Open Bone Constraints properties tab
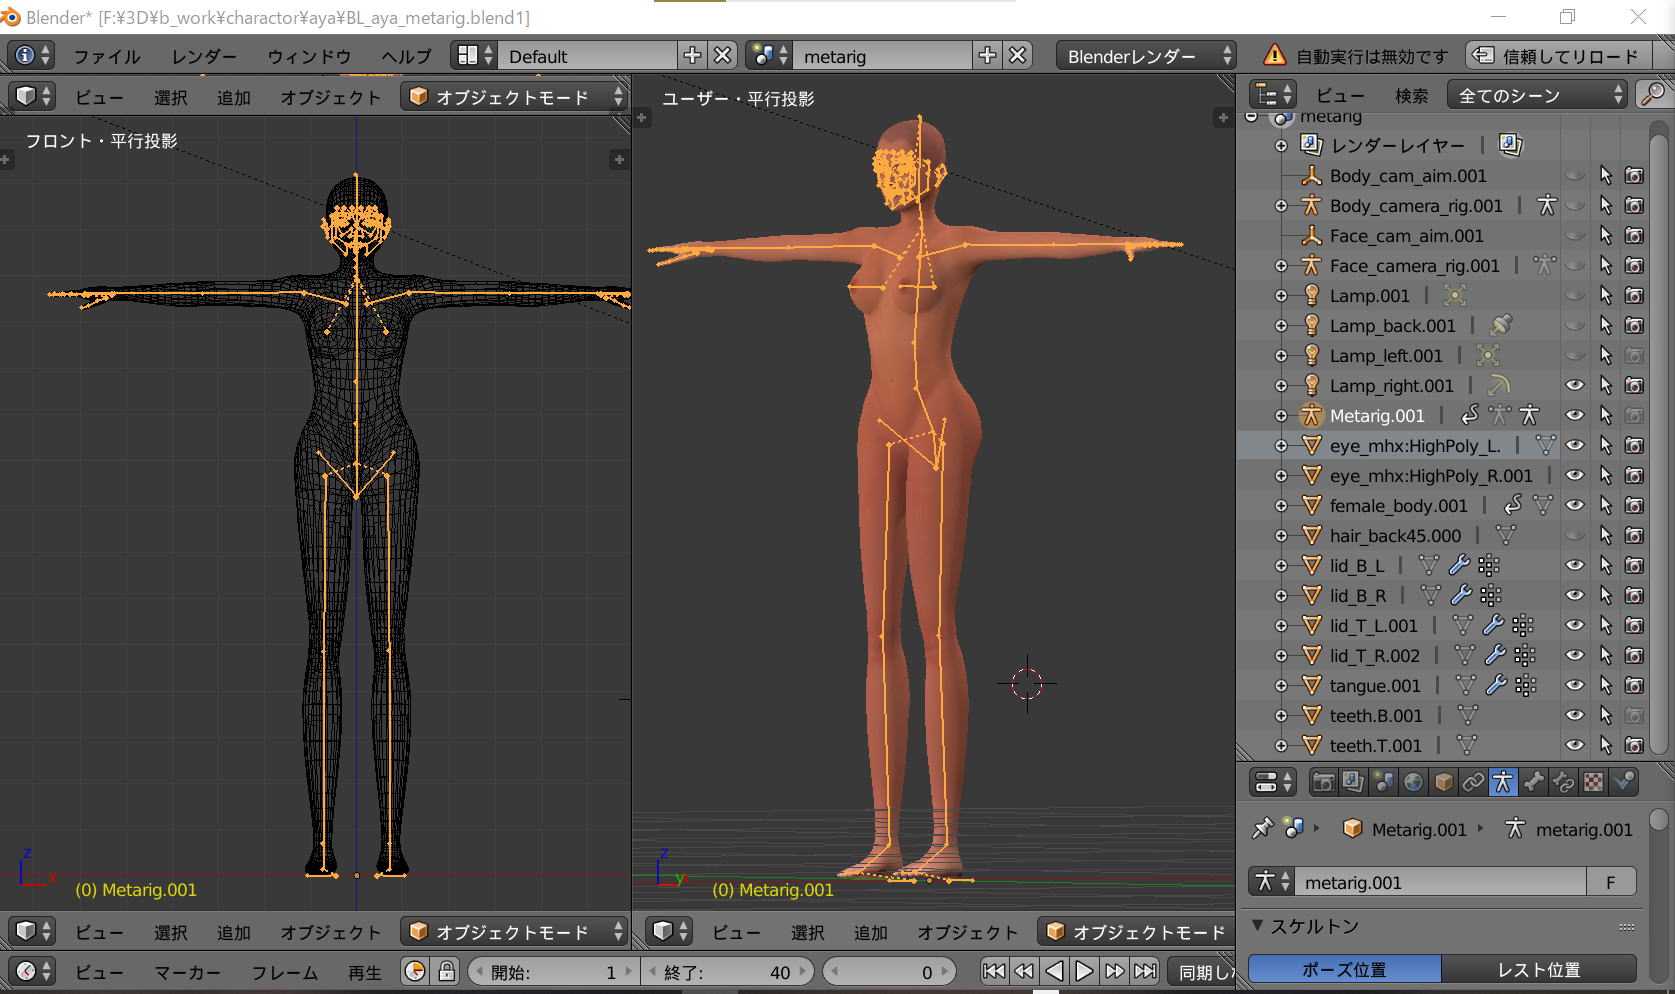1675x994 pixels. click(x=1563, y=782)
